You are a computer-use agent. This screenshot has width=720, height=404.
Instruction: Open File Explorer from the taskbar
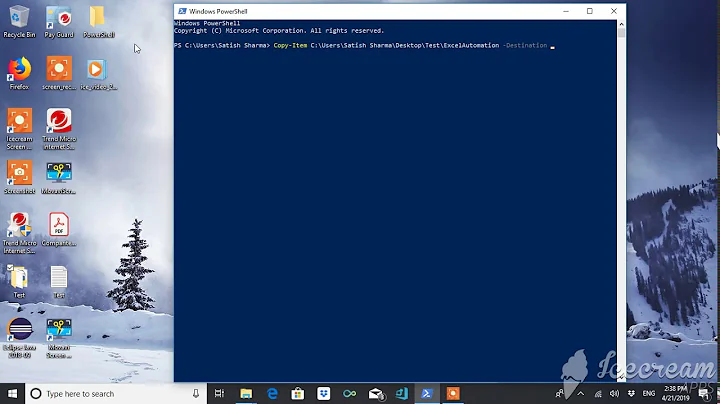click(245, 394)
